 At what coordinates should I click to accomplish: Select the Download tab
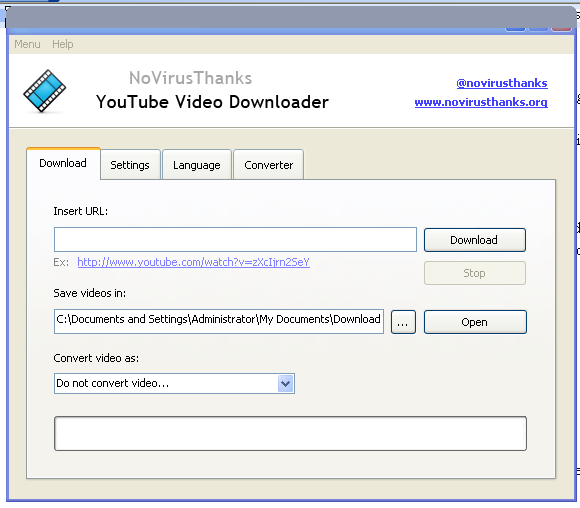click(63, 163)
